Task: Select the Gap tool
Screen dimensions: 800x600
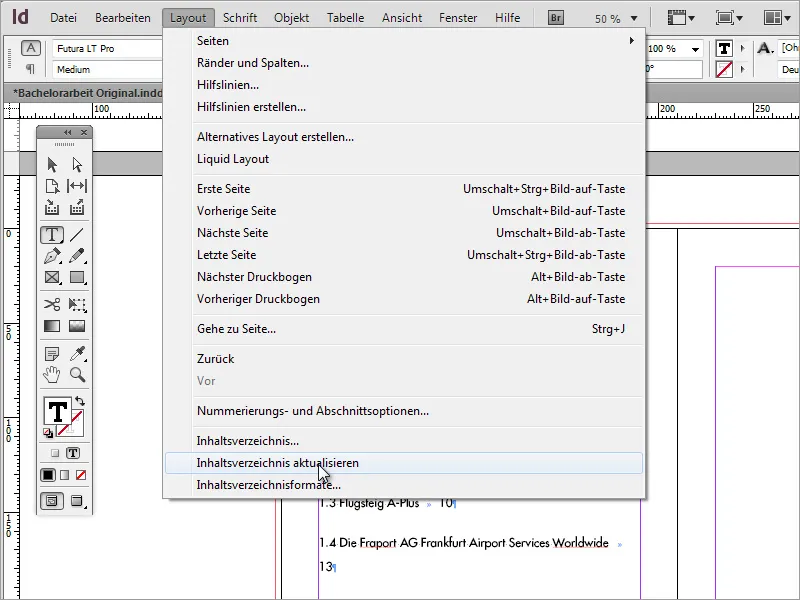Action: [x=77, y=186]
